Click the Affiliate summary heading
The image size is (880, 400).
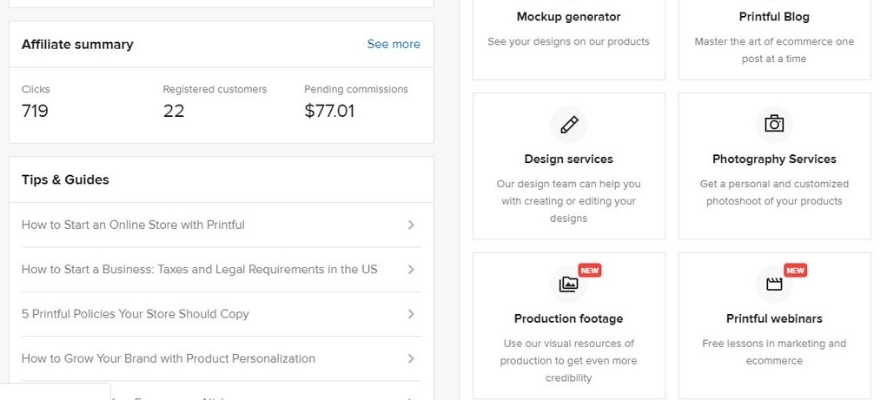(x=77, y=44)
